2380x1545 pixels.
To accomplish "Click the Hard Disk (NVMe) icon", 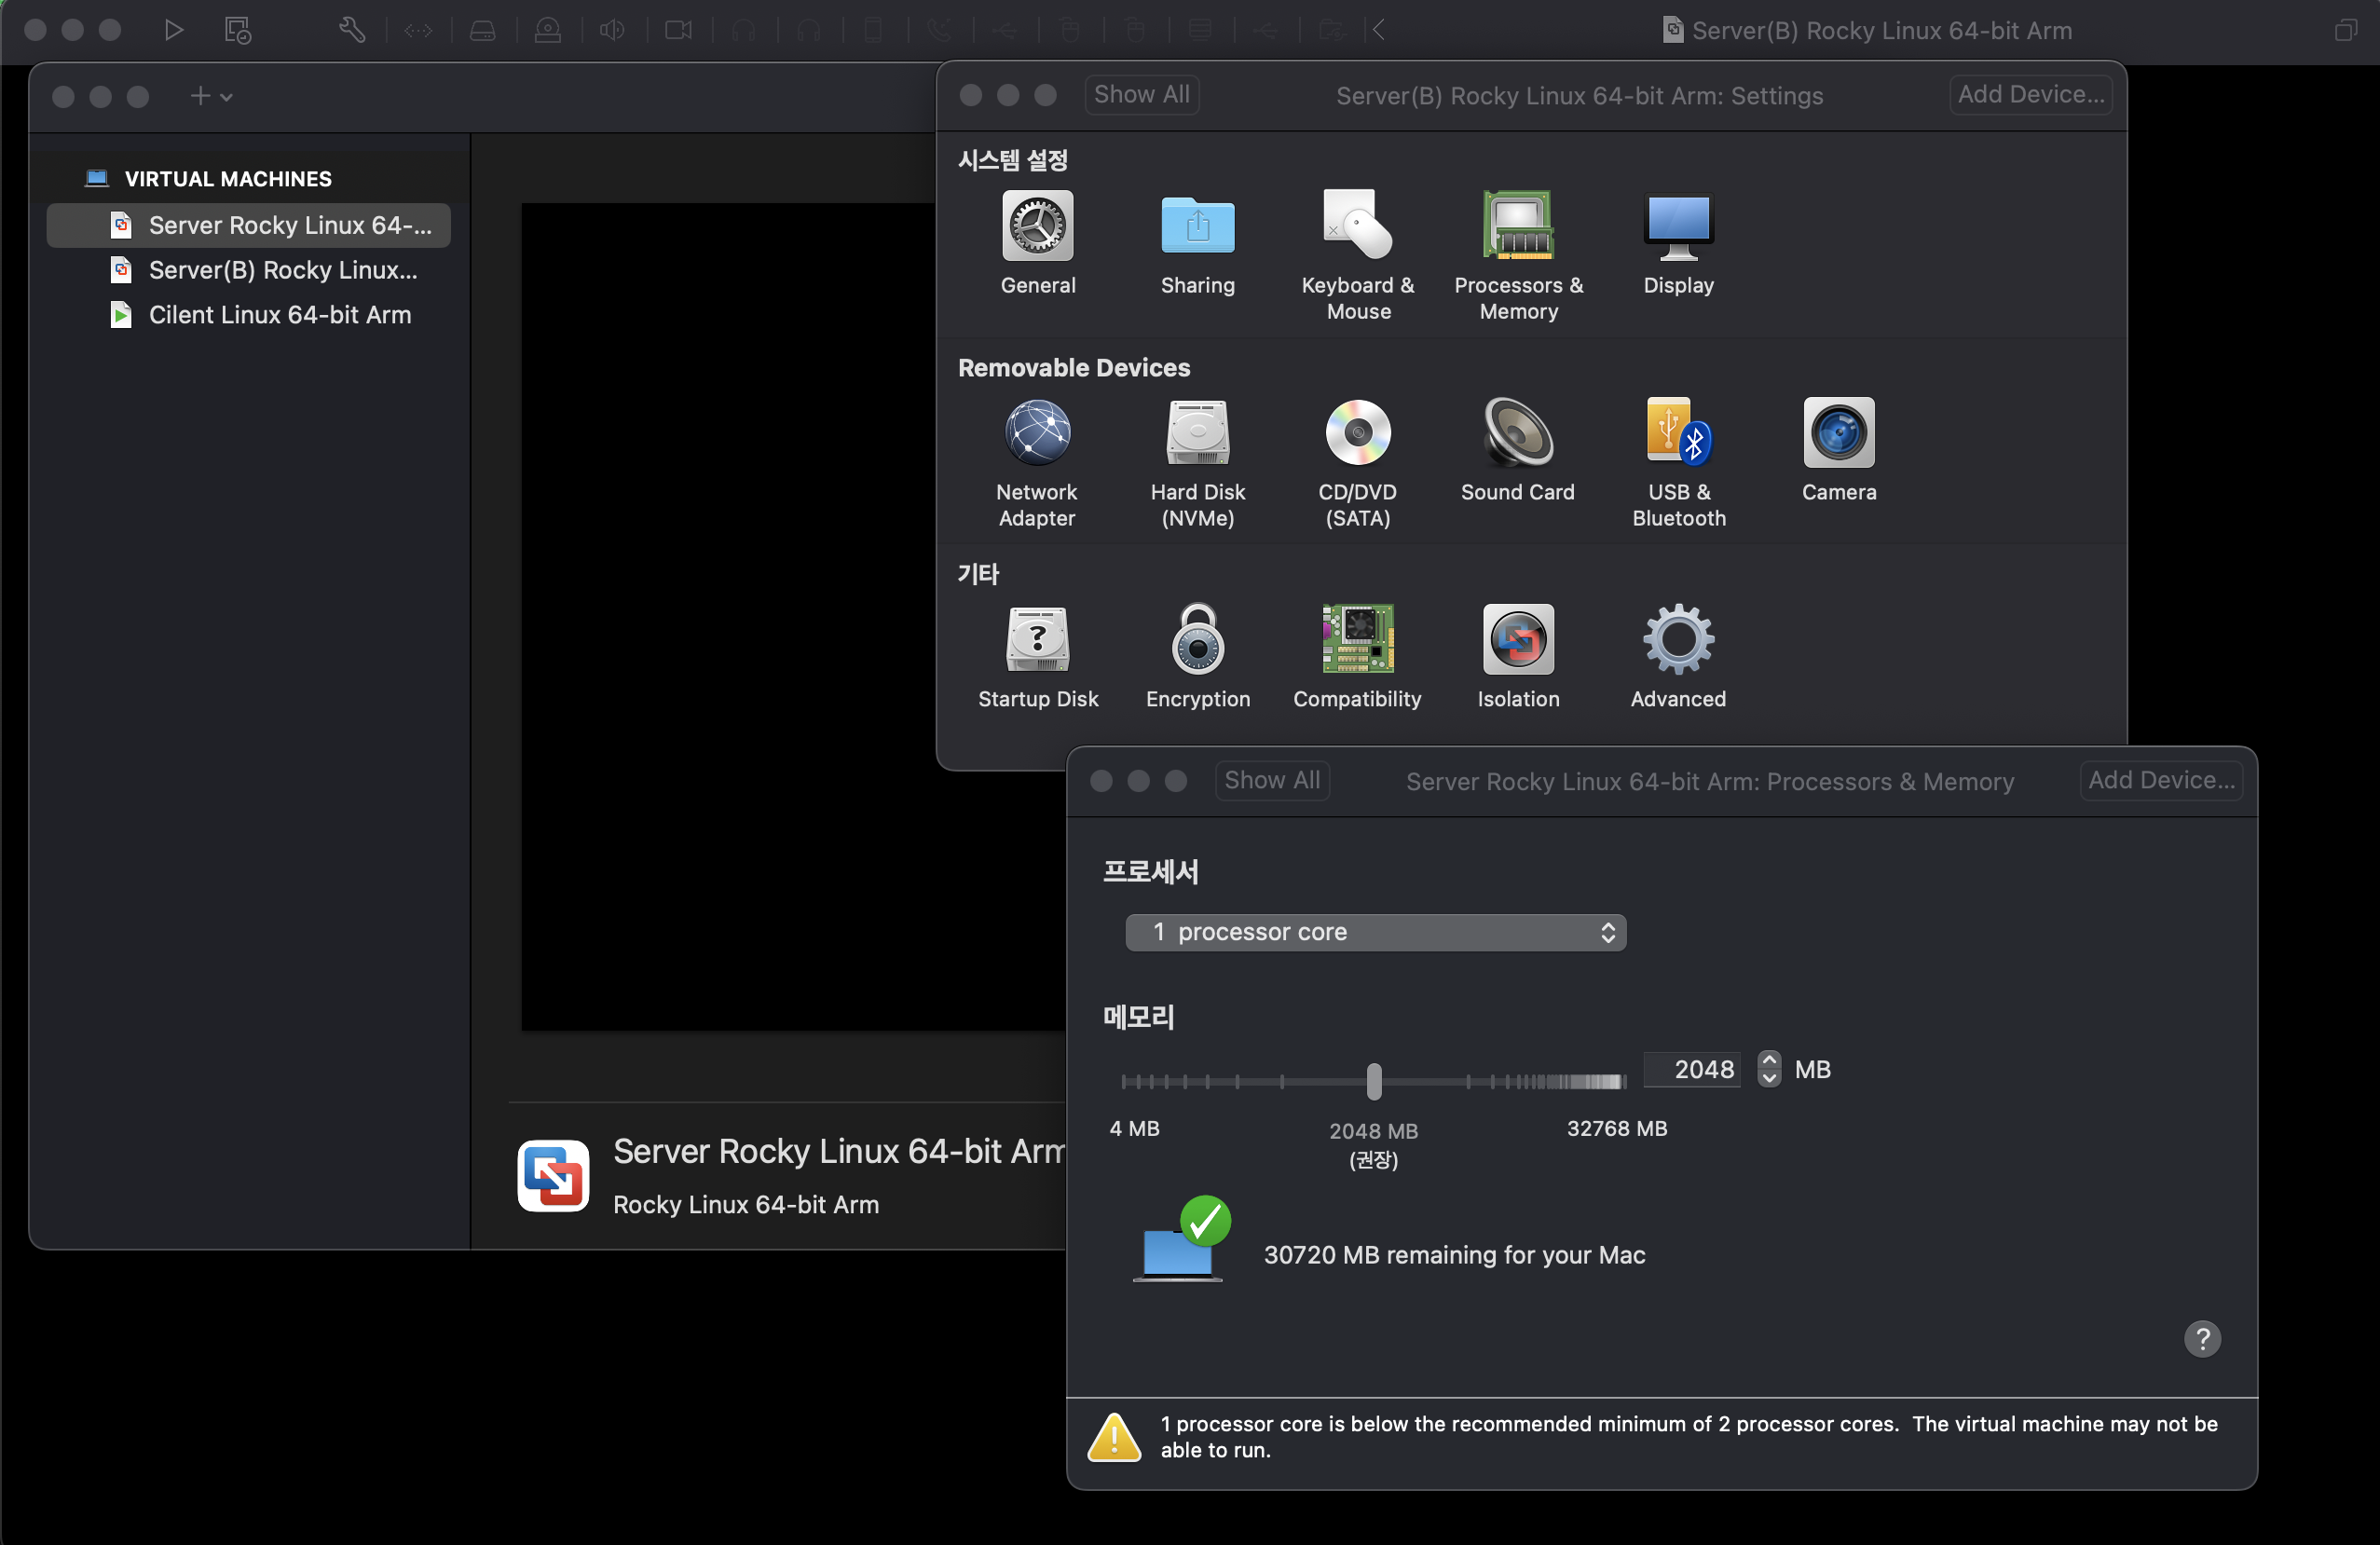I will click(x=1197, y=434).
